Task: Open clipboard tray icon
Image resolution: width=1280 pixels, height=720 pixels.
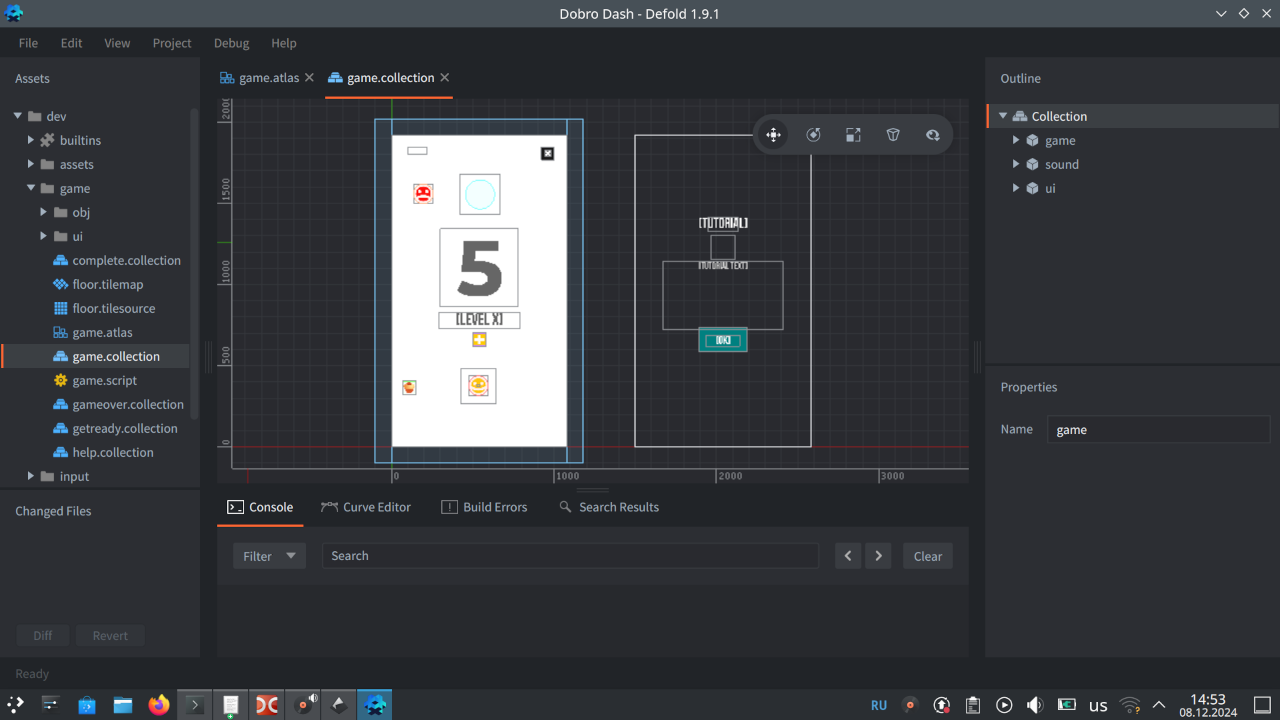Action: click(973, 705)
